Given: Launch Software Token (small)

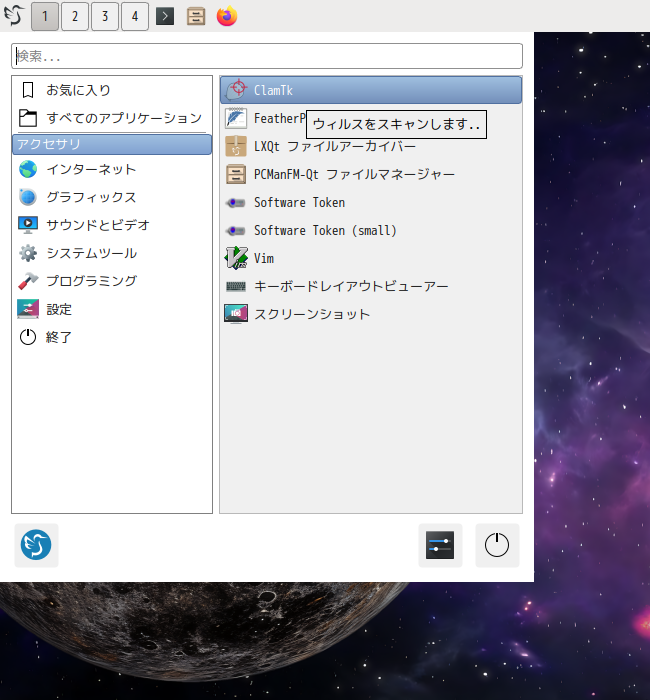Looking at the screenshot, I should click(371, 230).
